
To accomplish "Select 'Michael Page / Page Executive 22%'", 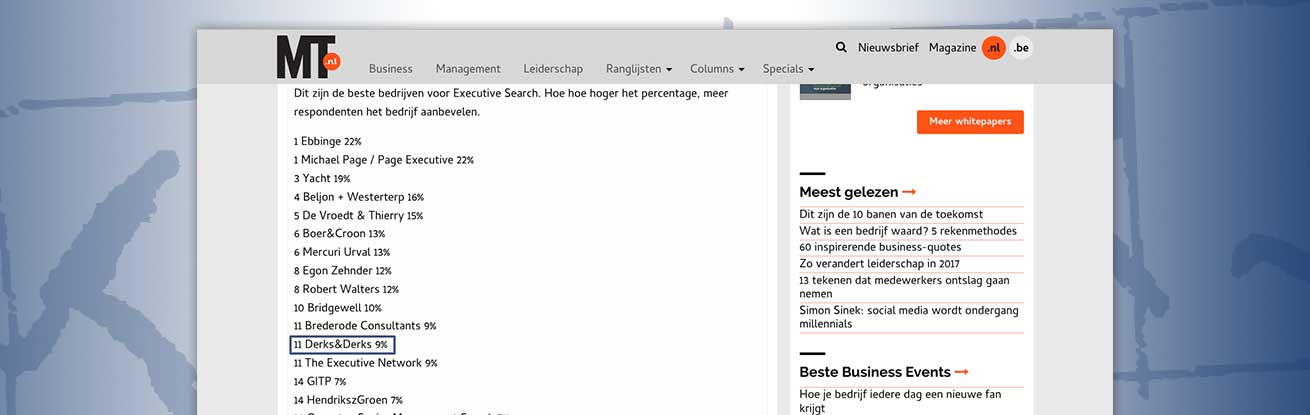I will click(x=384, y=160).
